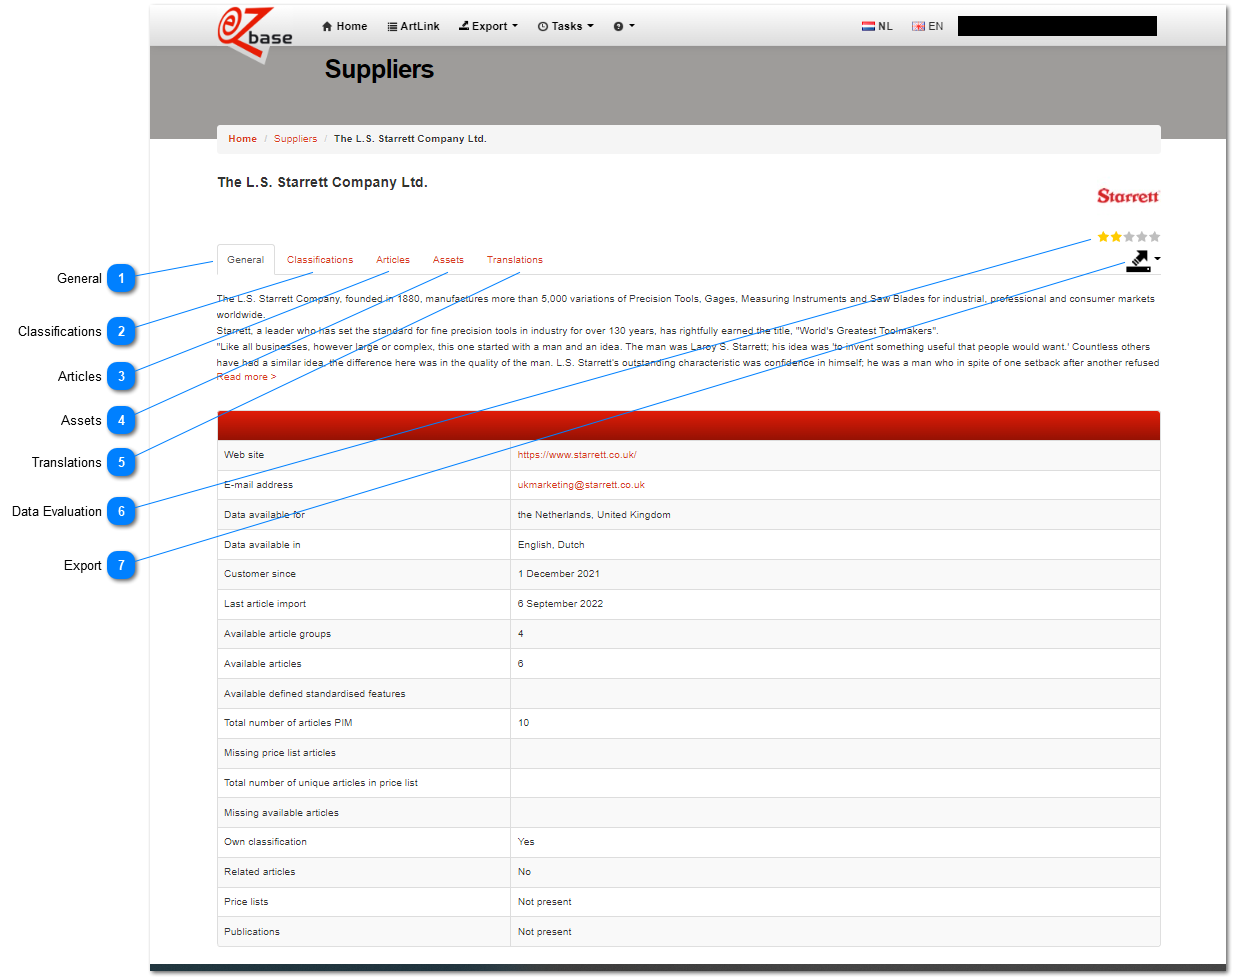Click the 'No' value for Related articles
1235x980 pixels.
pyautogui.click(x=524, y=872)
